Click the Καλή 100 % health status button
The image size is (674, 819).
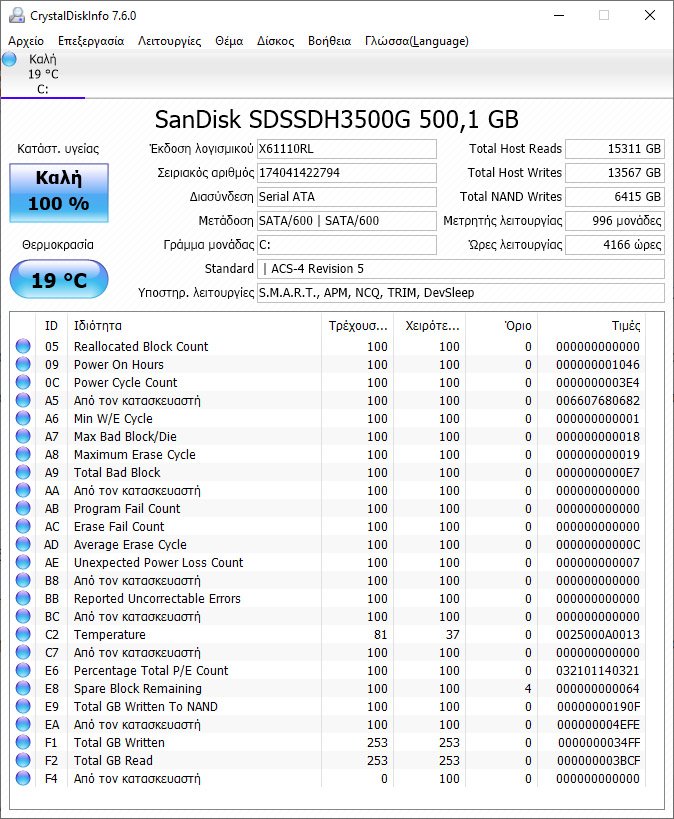click(x=59, y=193)
